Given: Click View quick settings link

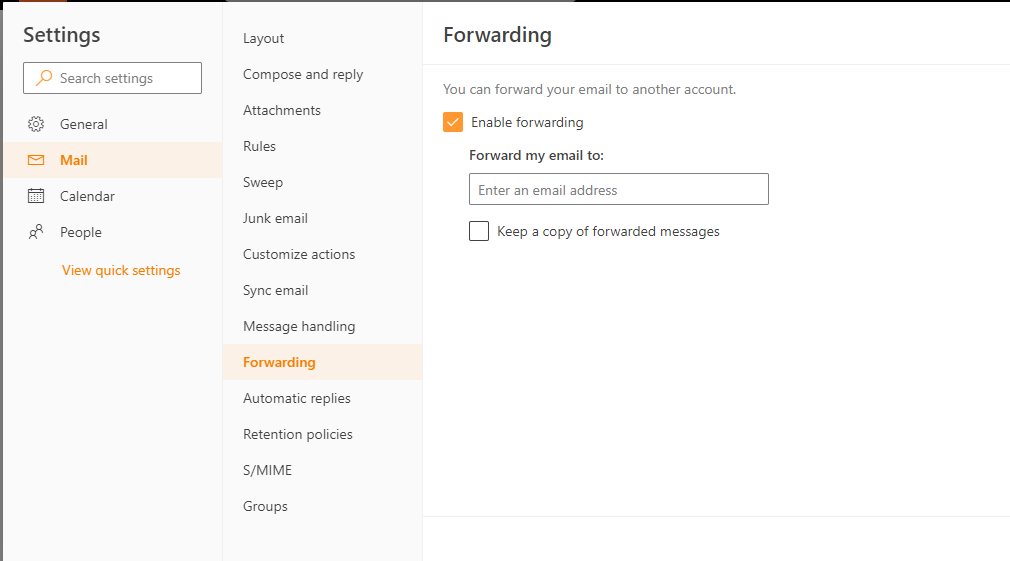Looking at the screenshot, I should click(121, 270).
